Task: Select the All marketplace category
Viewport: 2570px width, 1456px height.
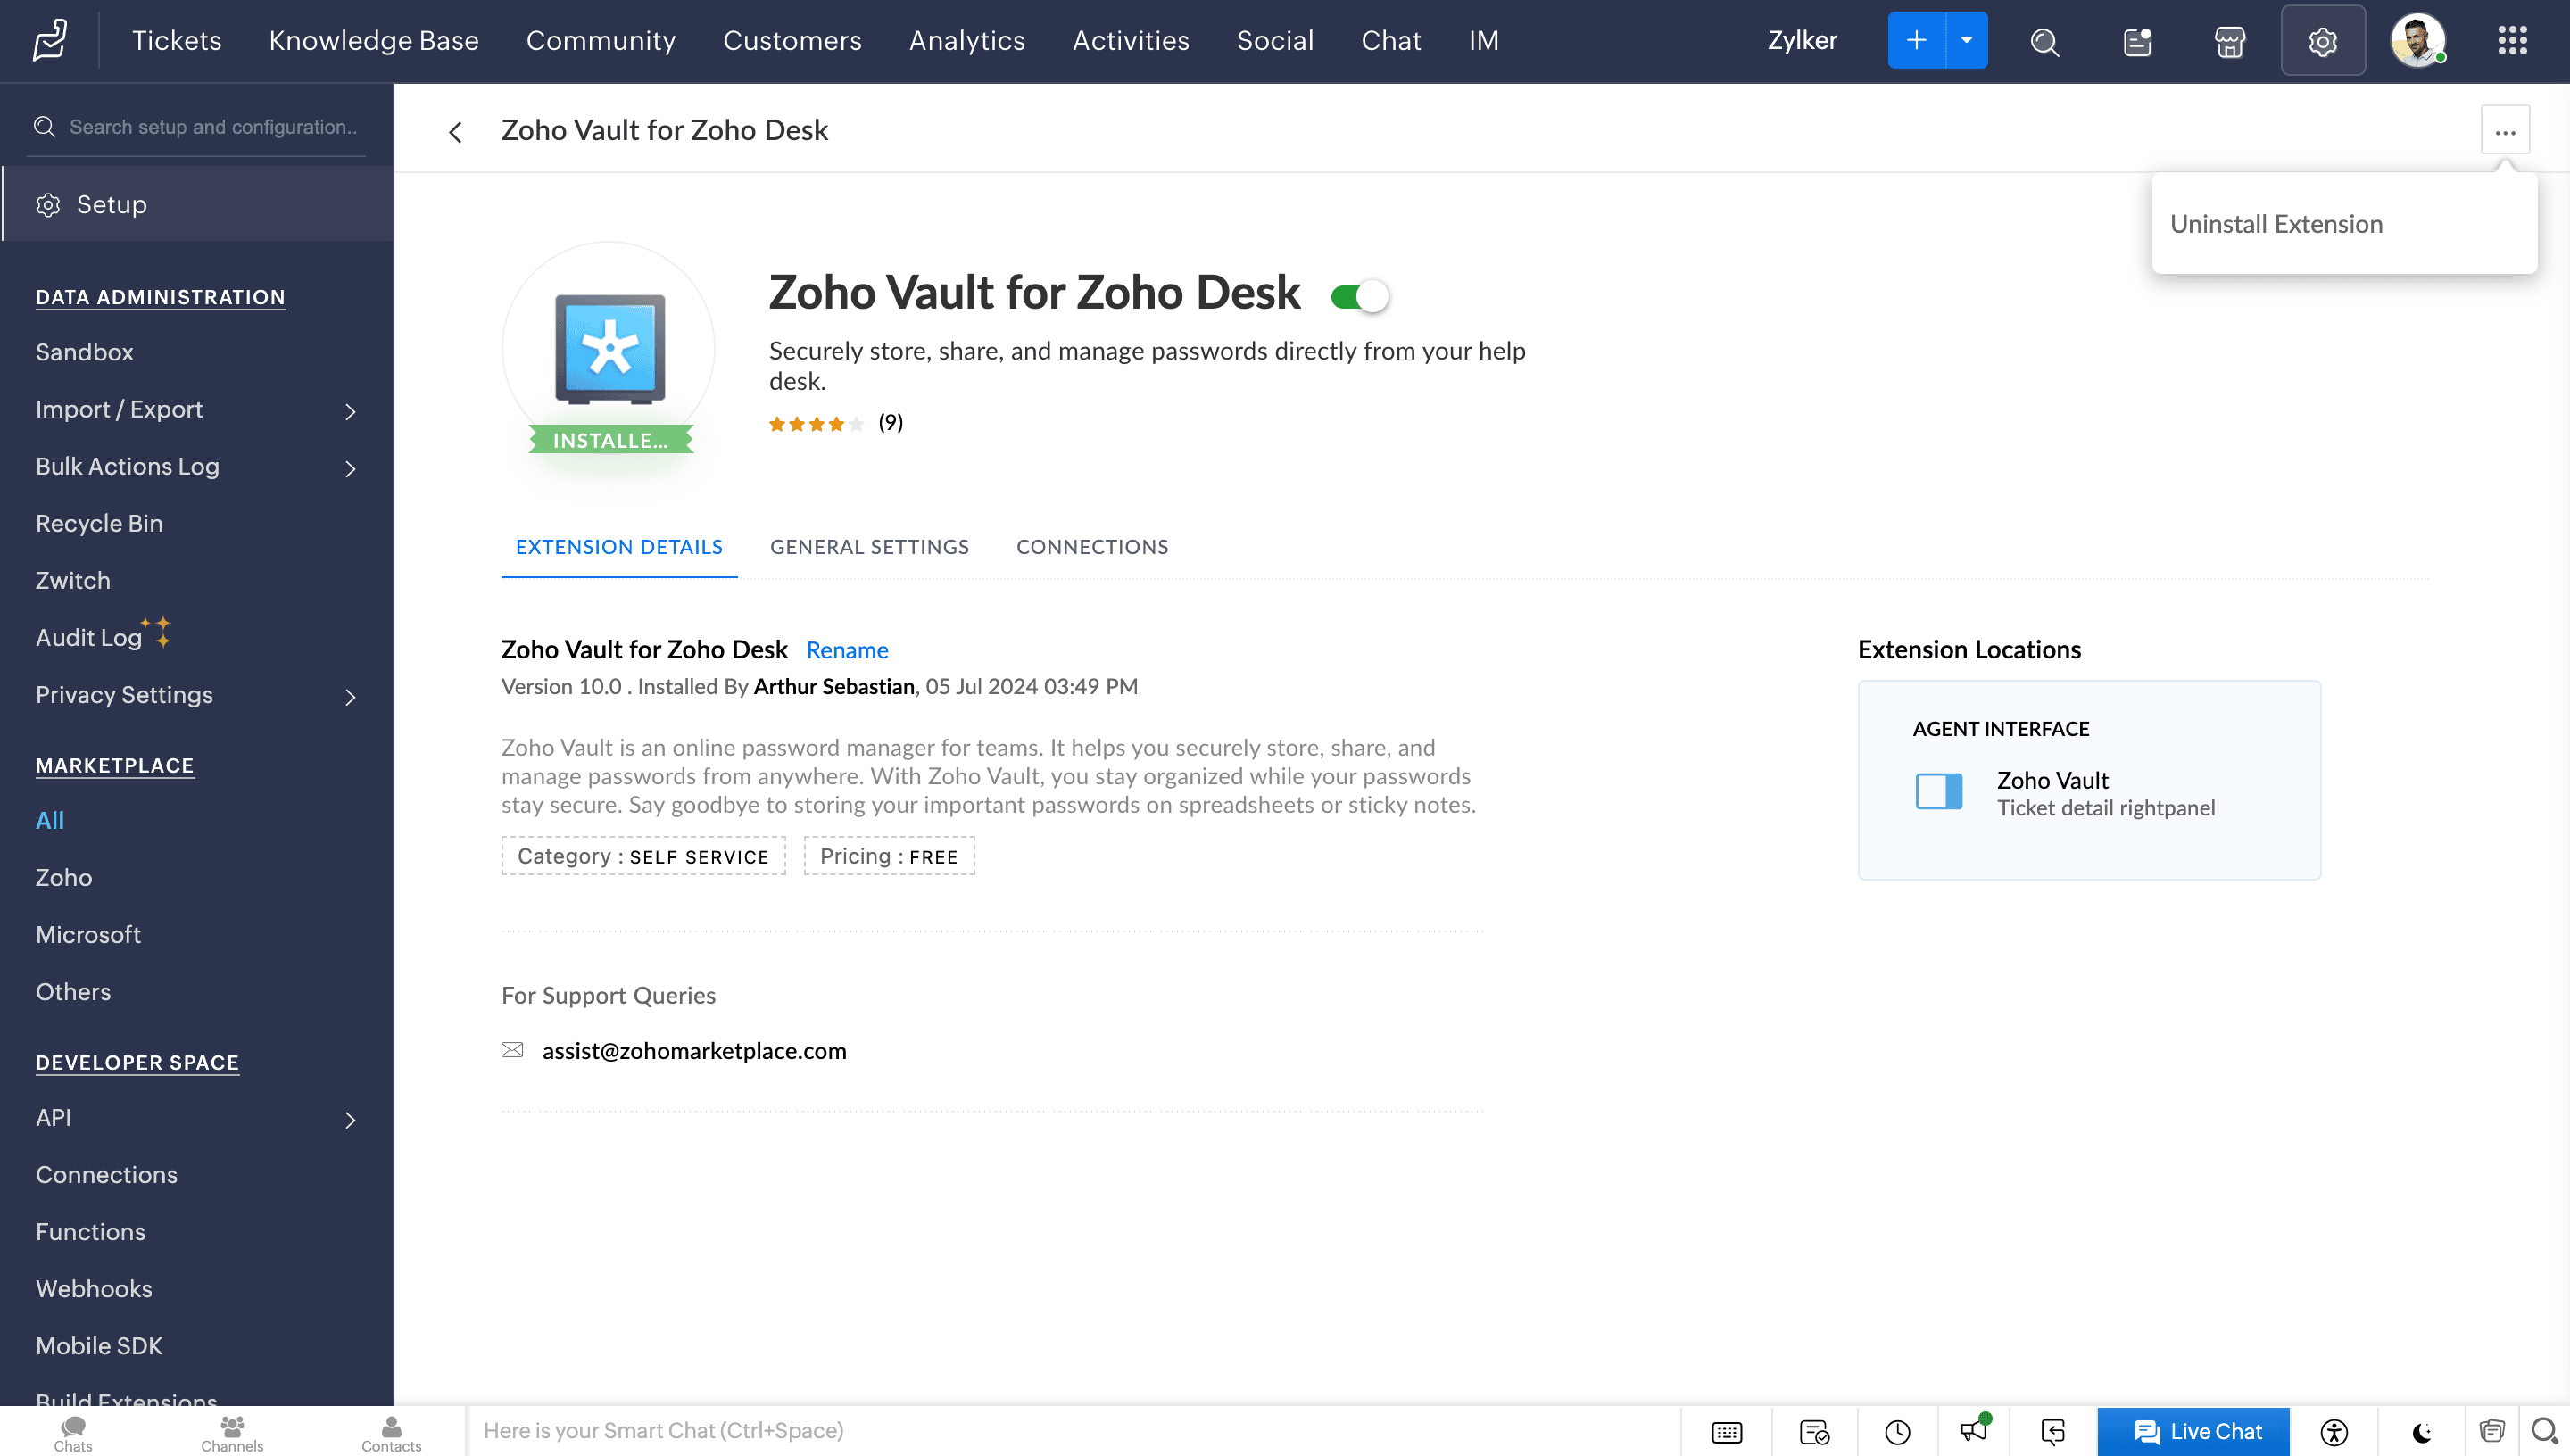Action: pos(50,820)
